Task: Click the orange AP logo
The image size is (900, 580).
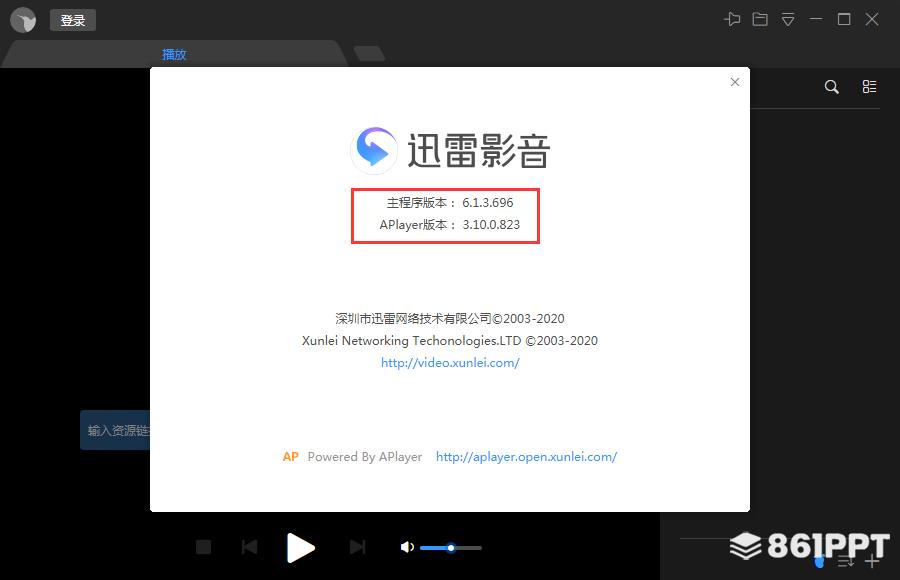Action: (x=290, y=457)
